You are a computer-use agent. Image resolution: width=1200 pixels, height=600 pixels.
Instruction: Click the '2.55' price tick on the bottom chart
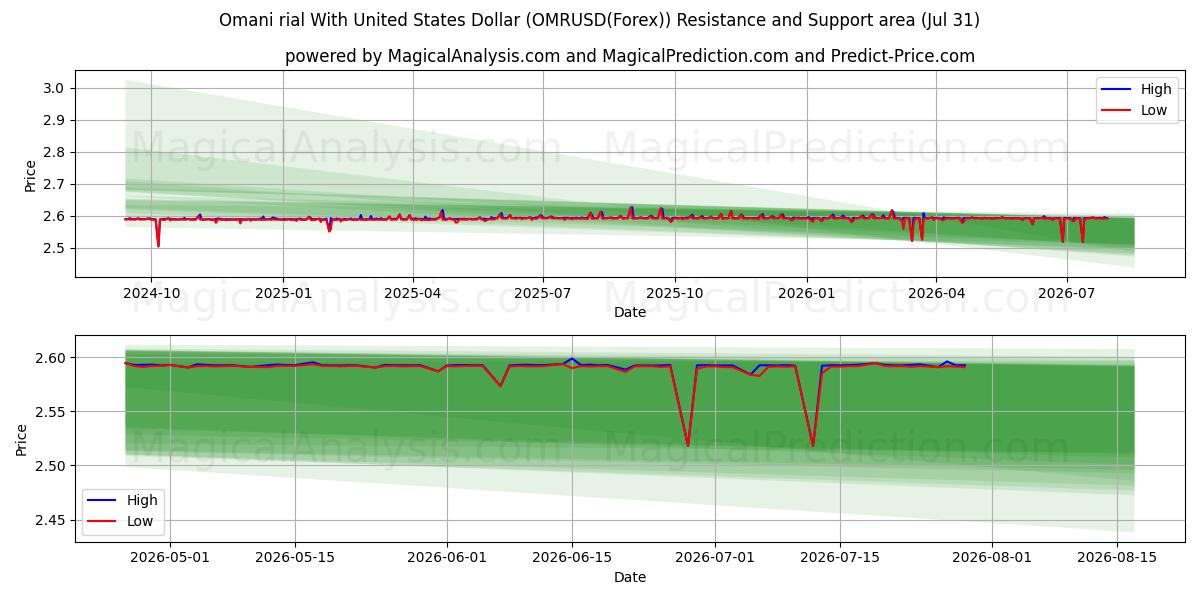(49, 412)
